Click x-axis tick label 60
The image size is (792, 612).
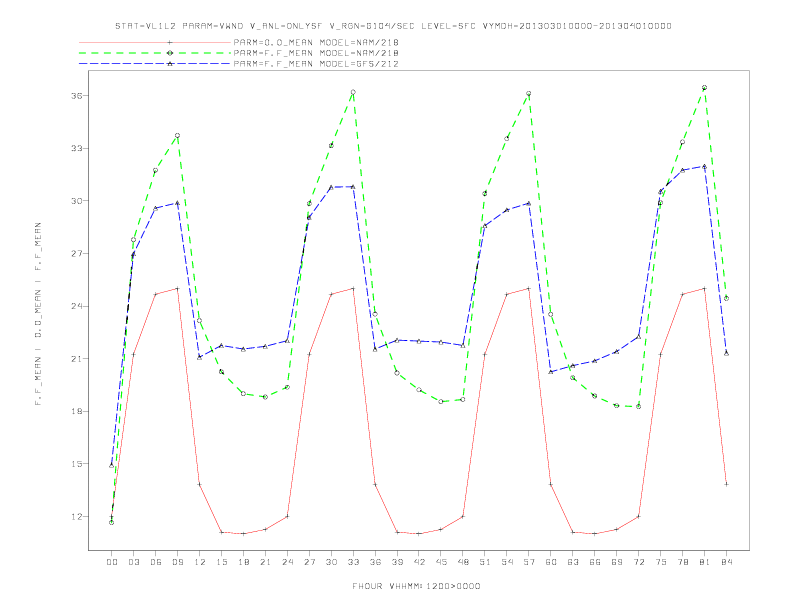(551, 562)
